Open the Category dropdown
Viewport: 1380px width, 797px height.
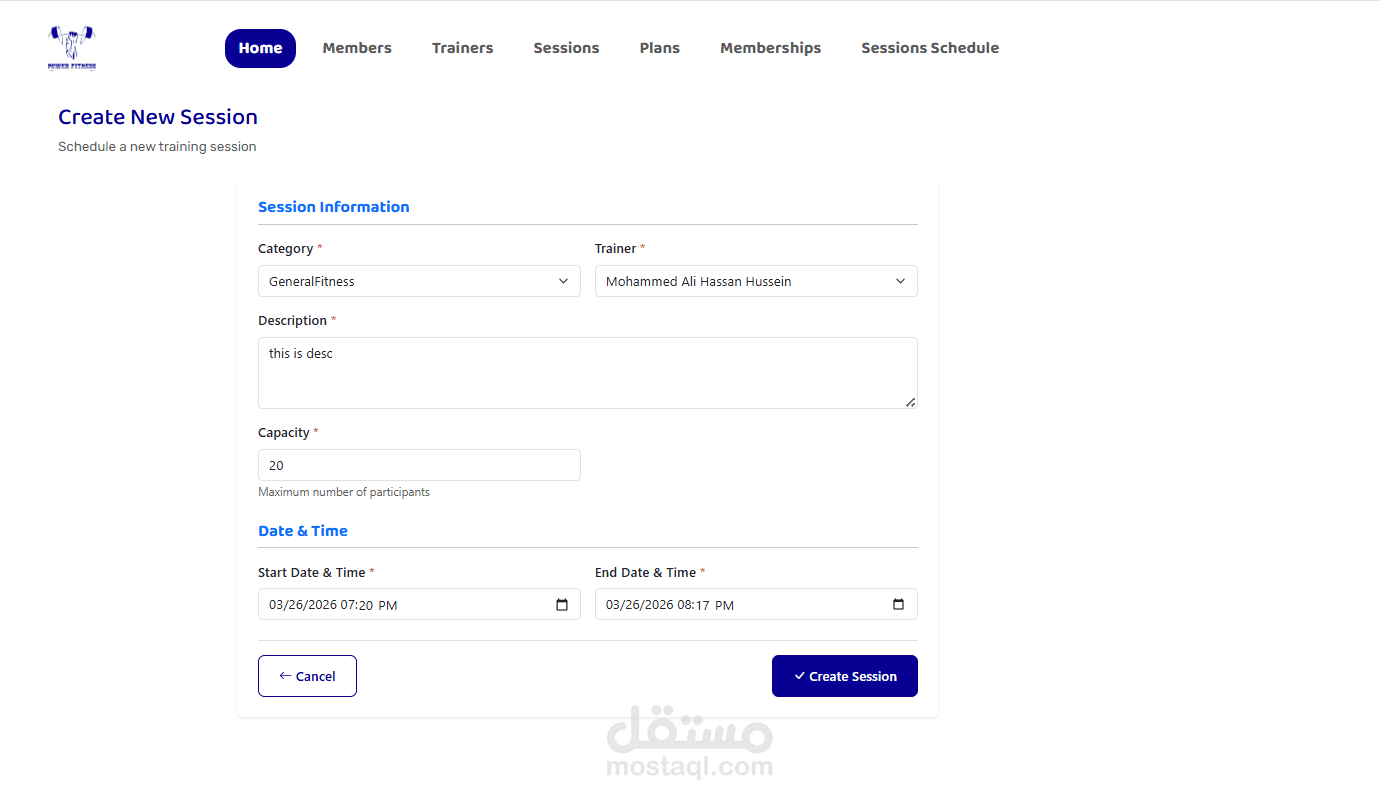pyautogui.click(x=419, y=281)
